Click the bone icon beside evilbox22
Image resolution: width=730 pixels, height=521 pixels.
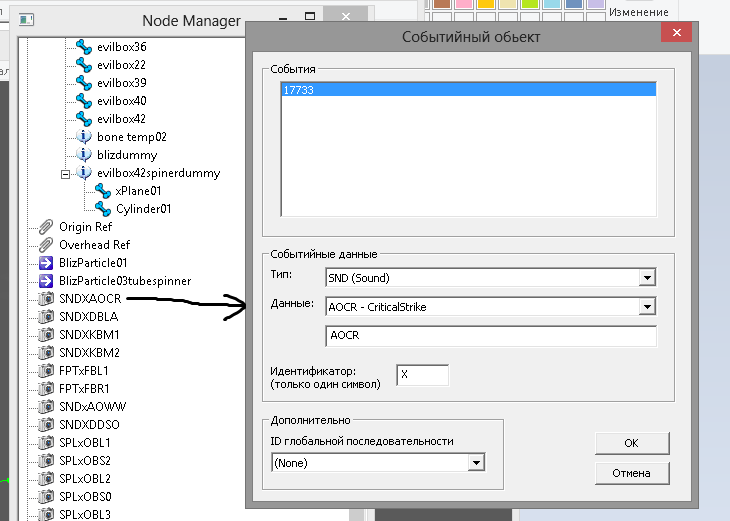click(84, 65)
